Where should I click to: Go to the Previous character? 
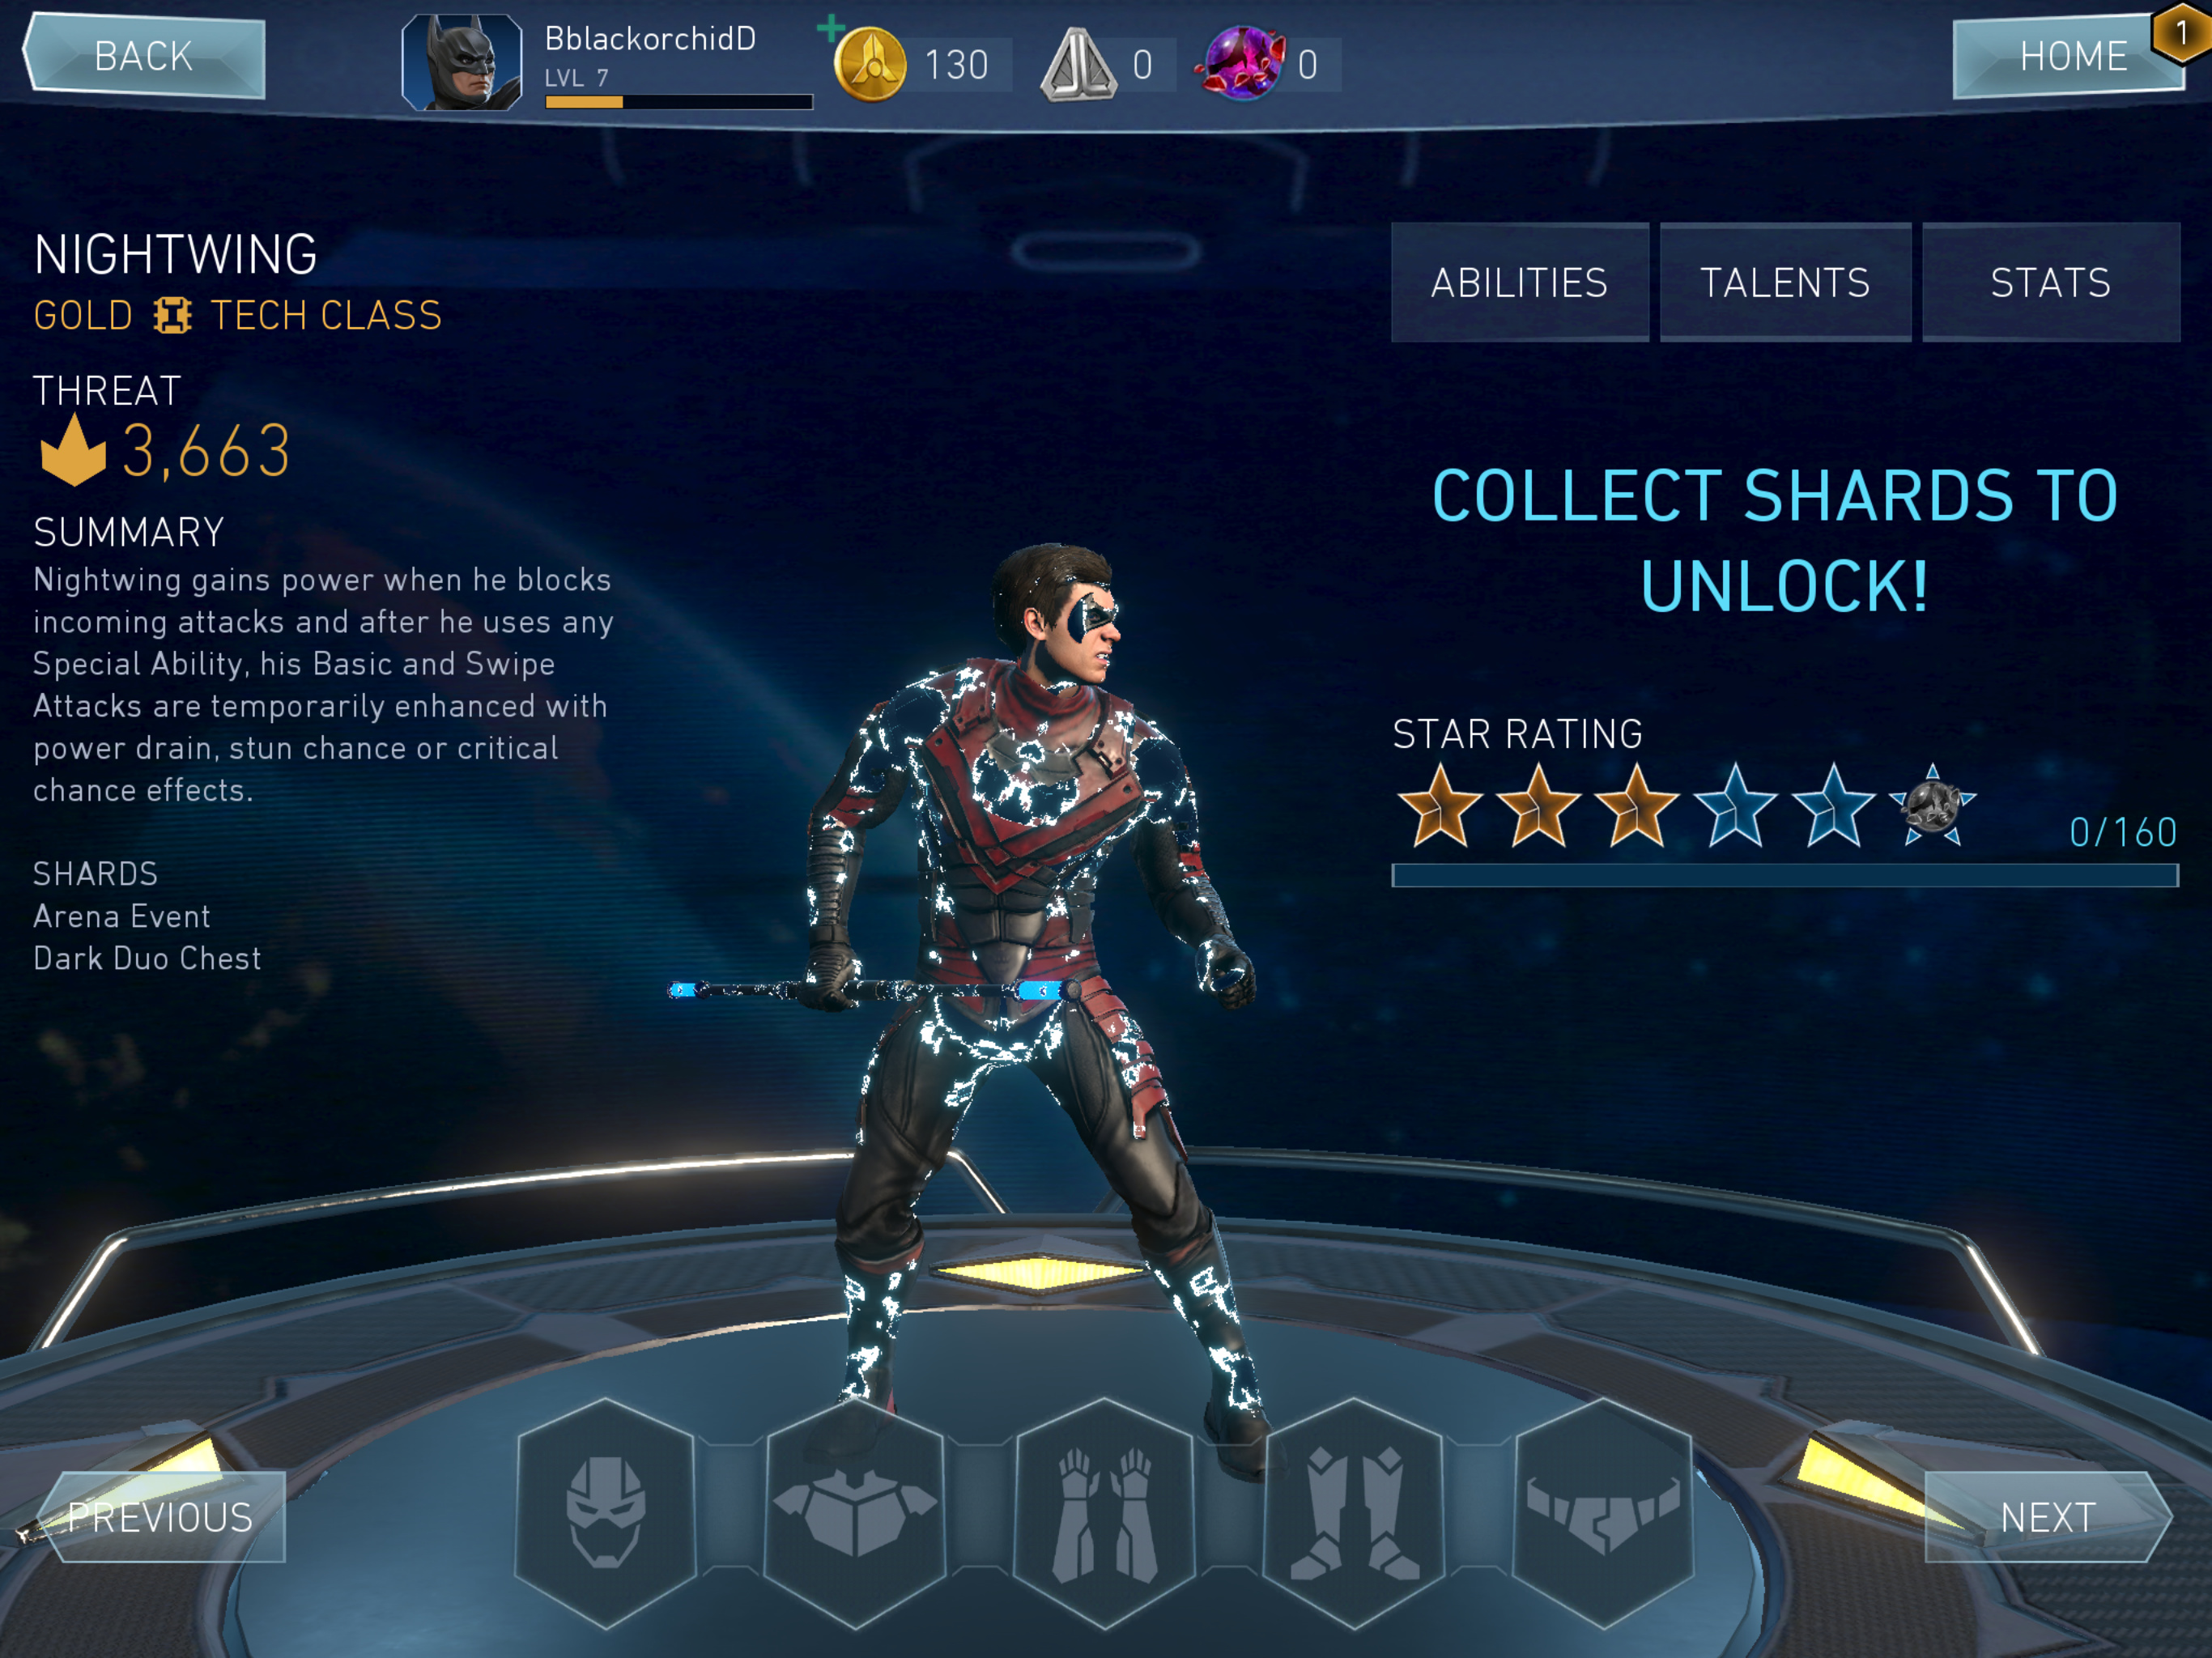click(160, 1517)
